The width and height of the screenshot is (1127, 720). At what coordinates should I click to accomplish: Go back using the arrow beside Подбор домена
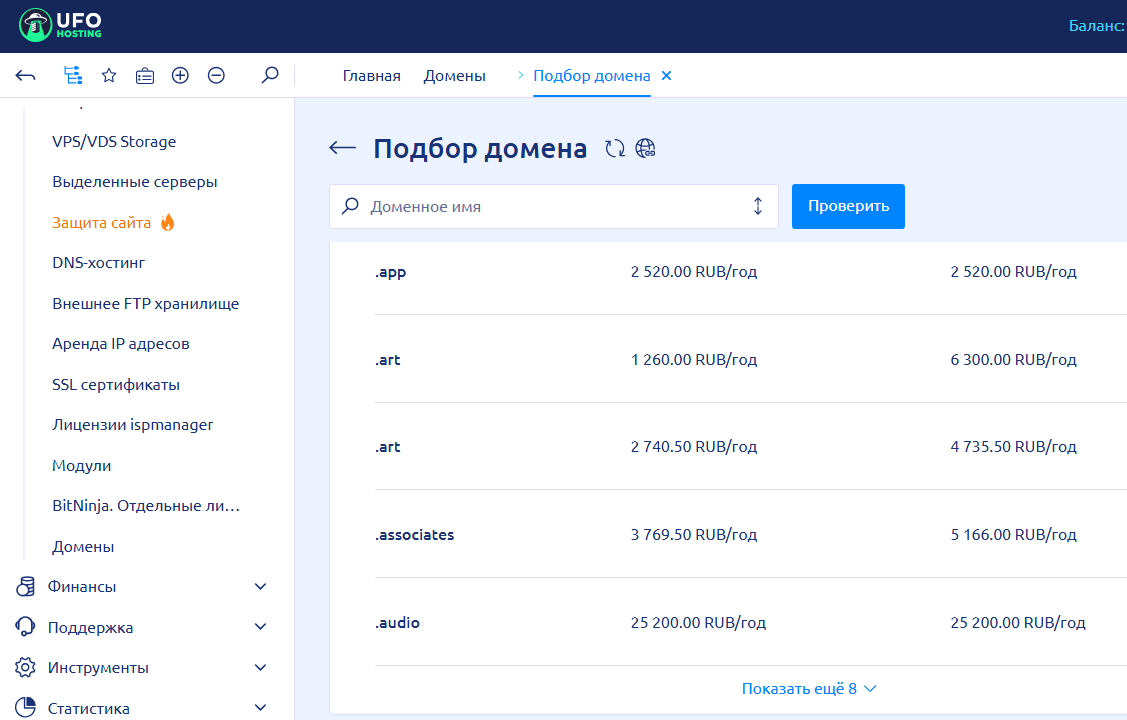[342, 148]
